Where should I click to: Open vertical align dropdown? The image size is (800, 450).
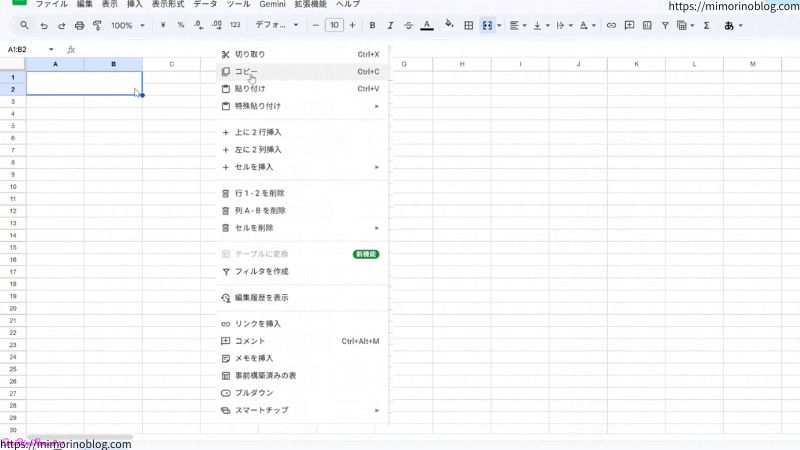541,25
